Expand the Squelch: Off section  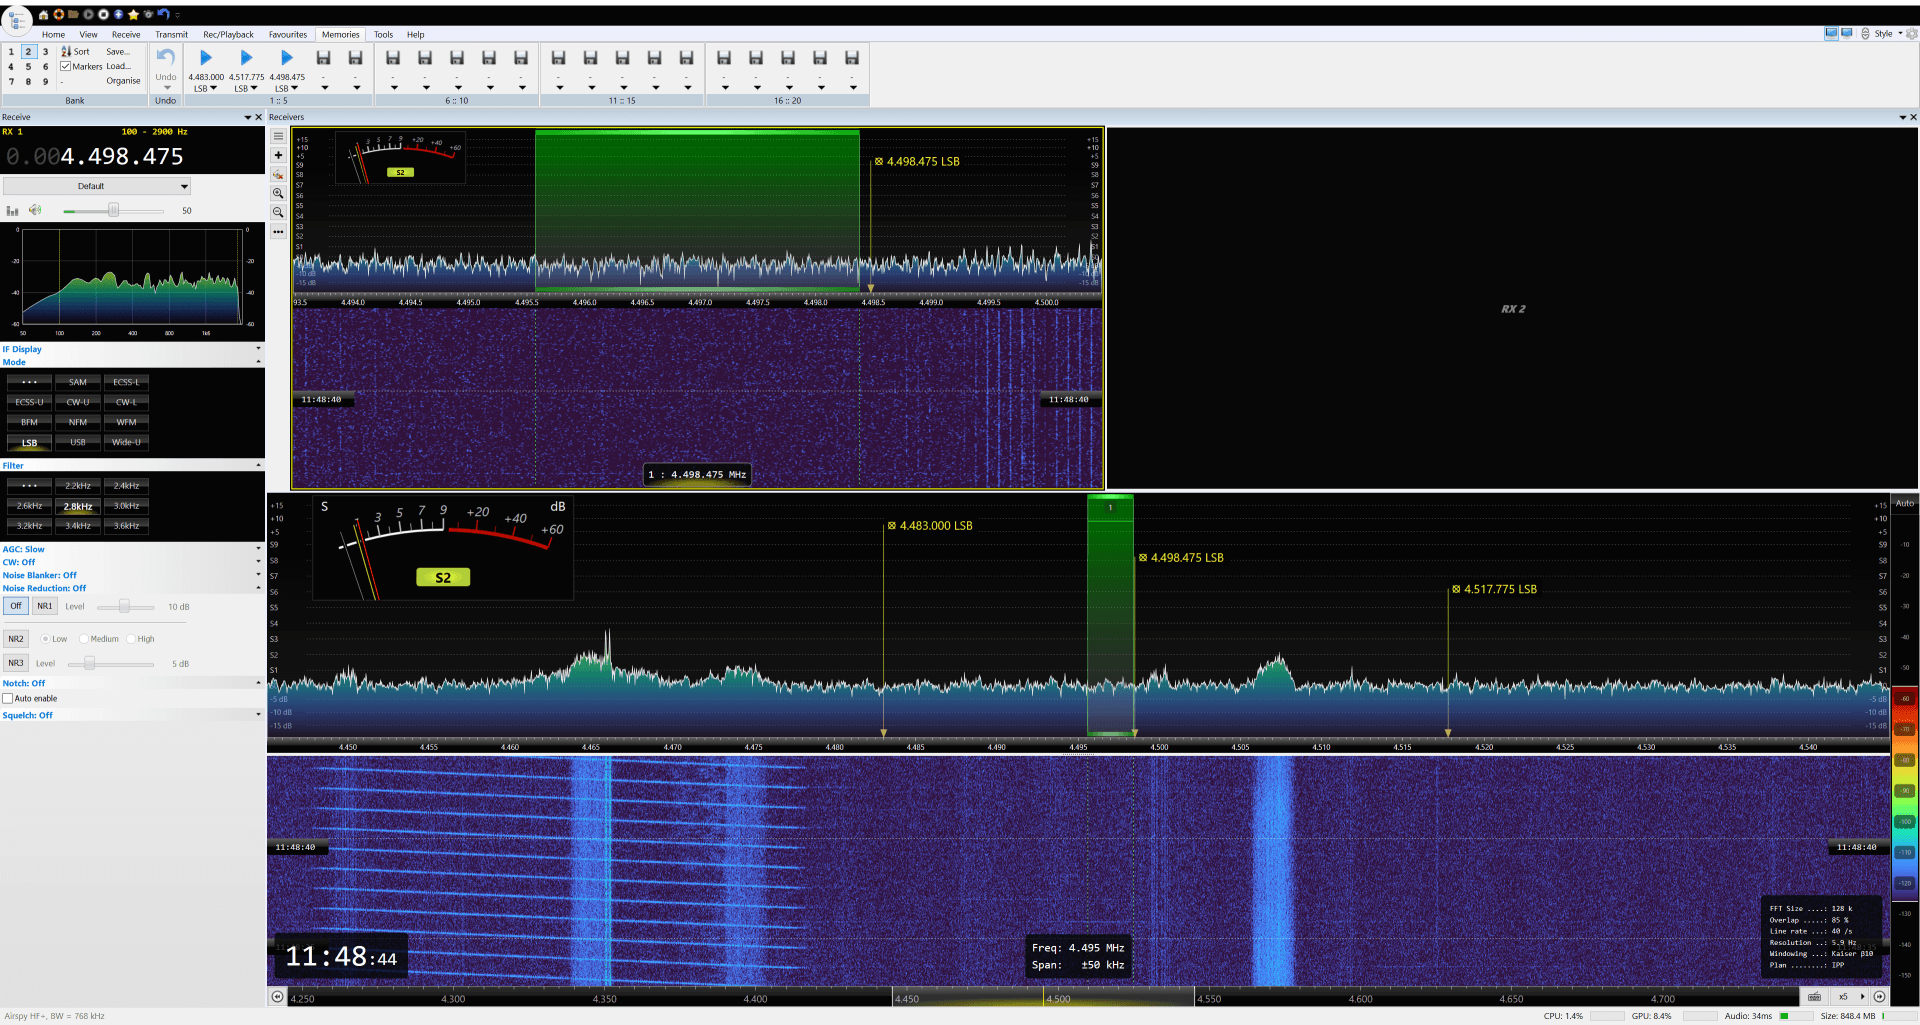tap(258, 715)
